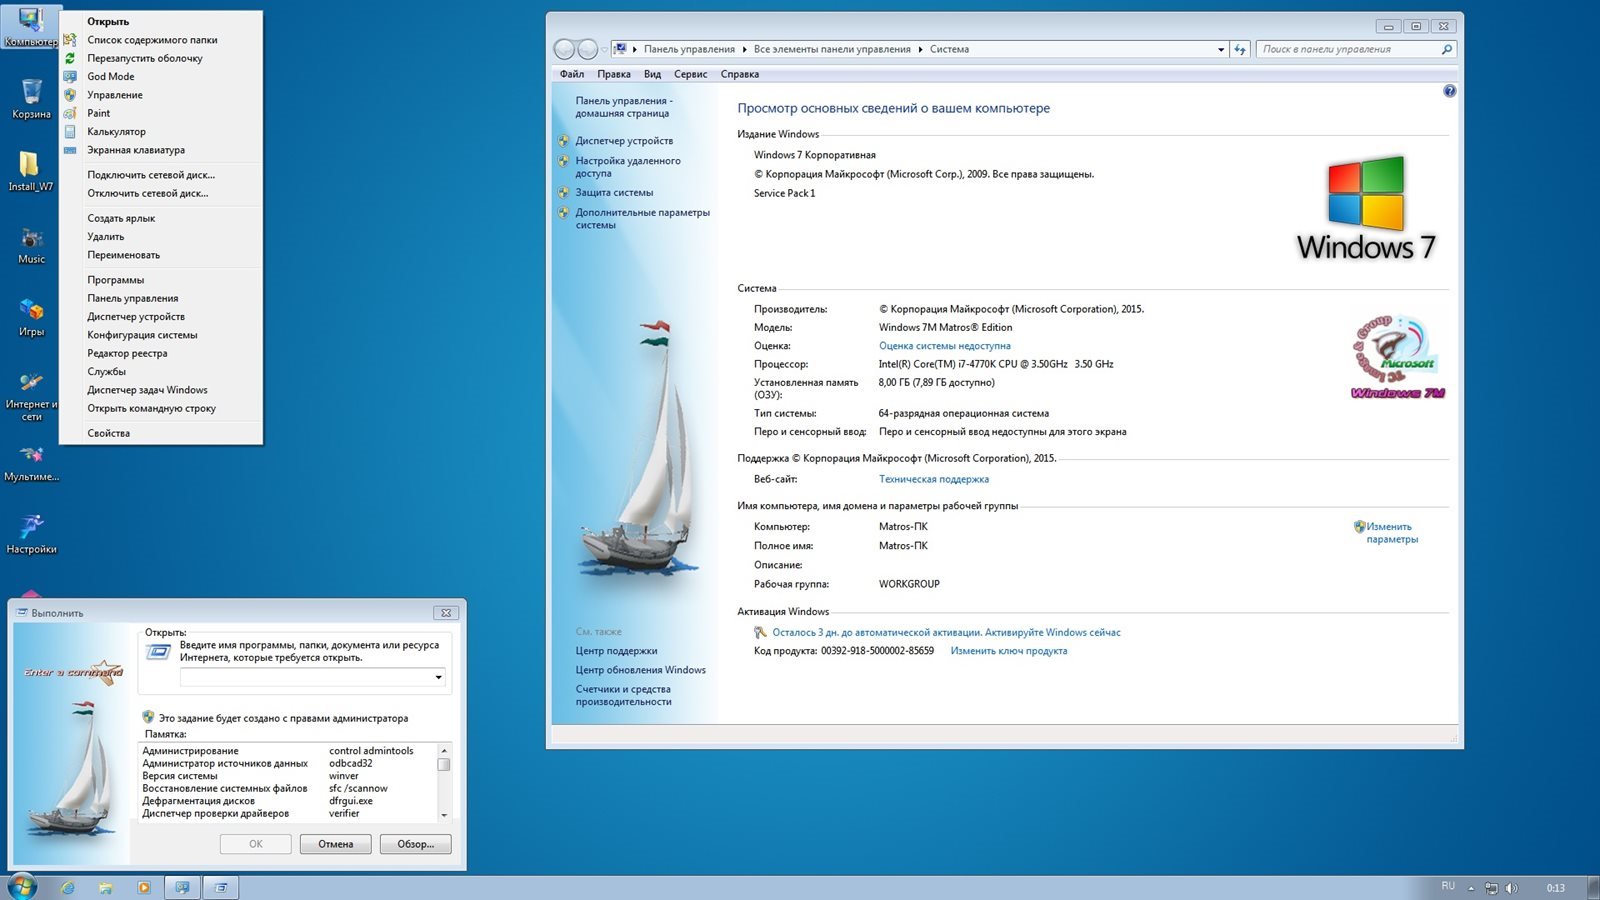Open the Защита системы sidebar link
The height and width of the screenshot is (900, 1600).
click(614, 192)
